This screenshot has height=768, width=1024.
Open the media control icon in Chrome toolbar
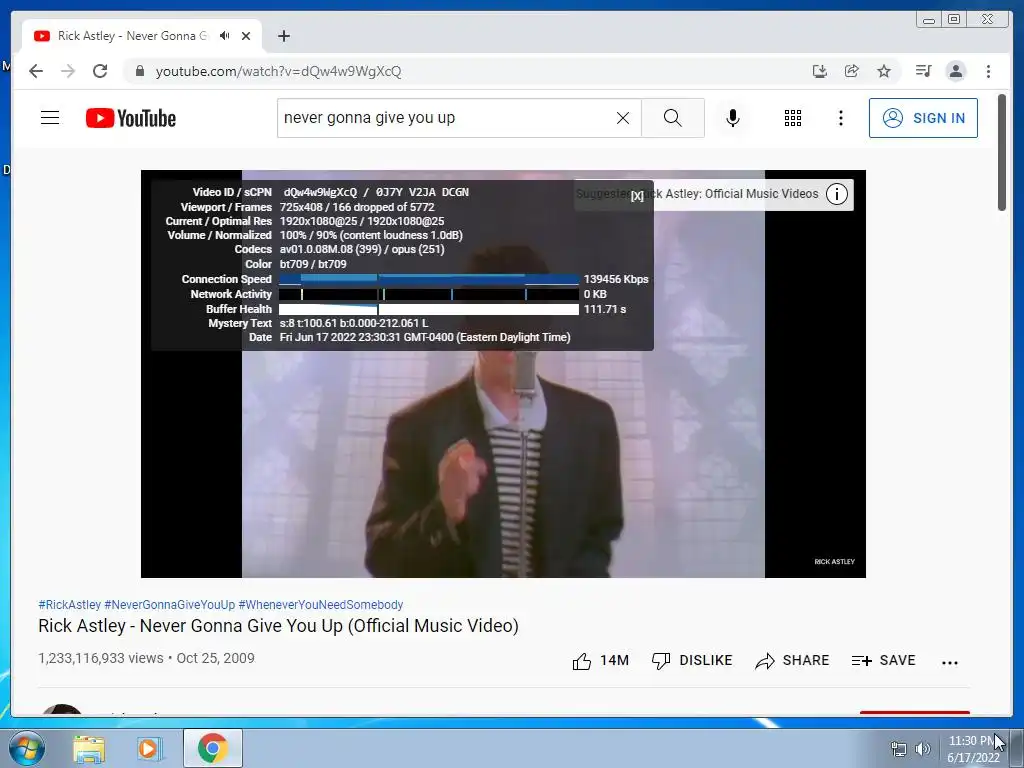pos(923,71)
